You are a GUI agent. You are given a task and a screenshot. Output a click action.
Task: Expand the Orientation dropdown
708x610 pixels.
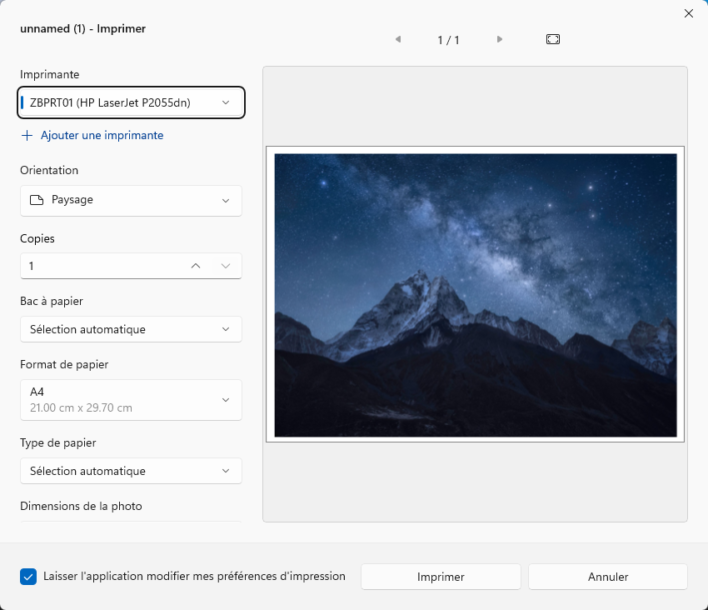coord(131,200)
